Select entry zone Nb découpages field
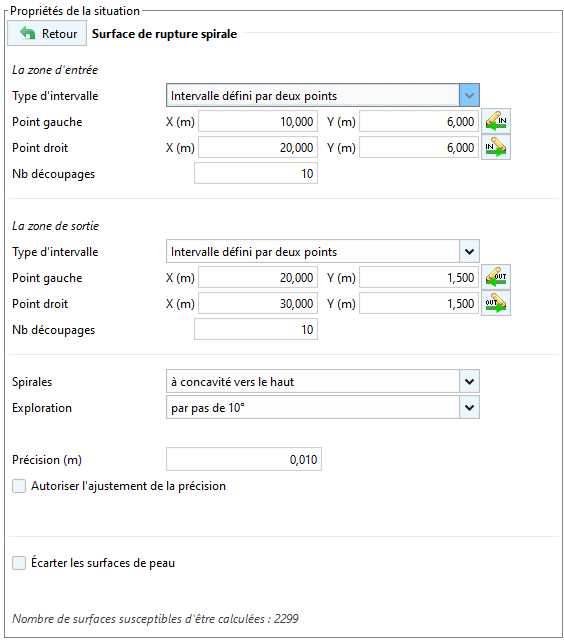Image resolution: width=564 pixels, height=640 pixels. coord(256,173)
